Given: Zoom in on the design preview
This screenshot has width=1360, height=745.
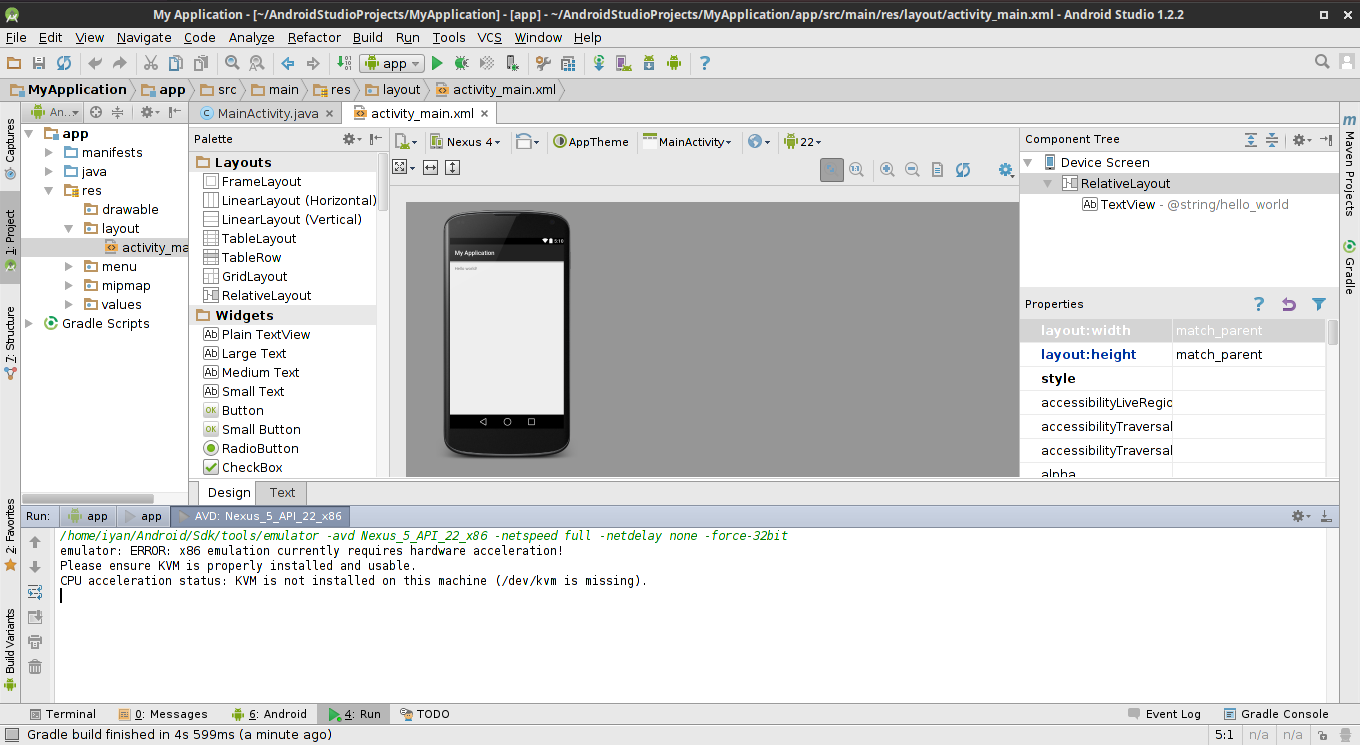Looking at the screenshot, I should tap(887, 170).
